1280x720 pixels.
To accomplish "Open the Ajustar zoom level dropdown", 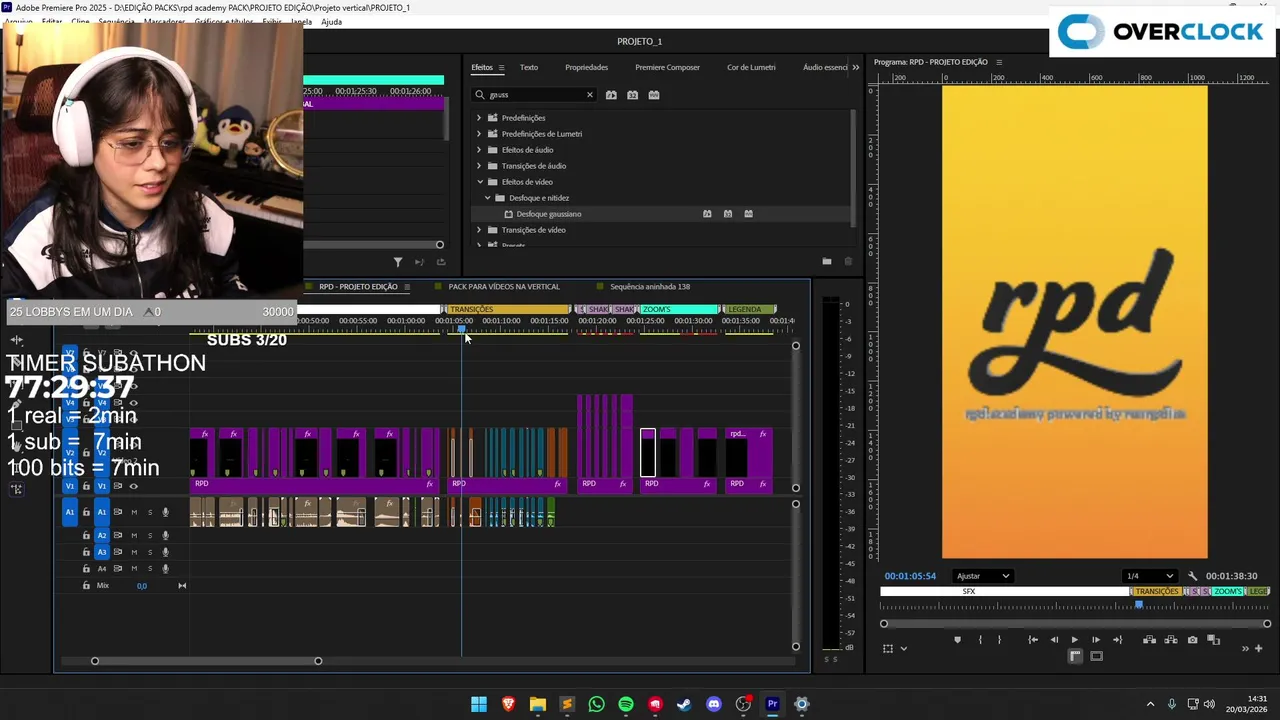I will 983,576.
